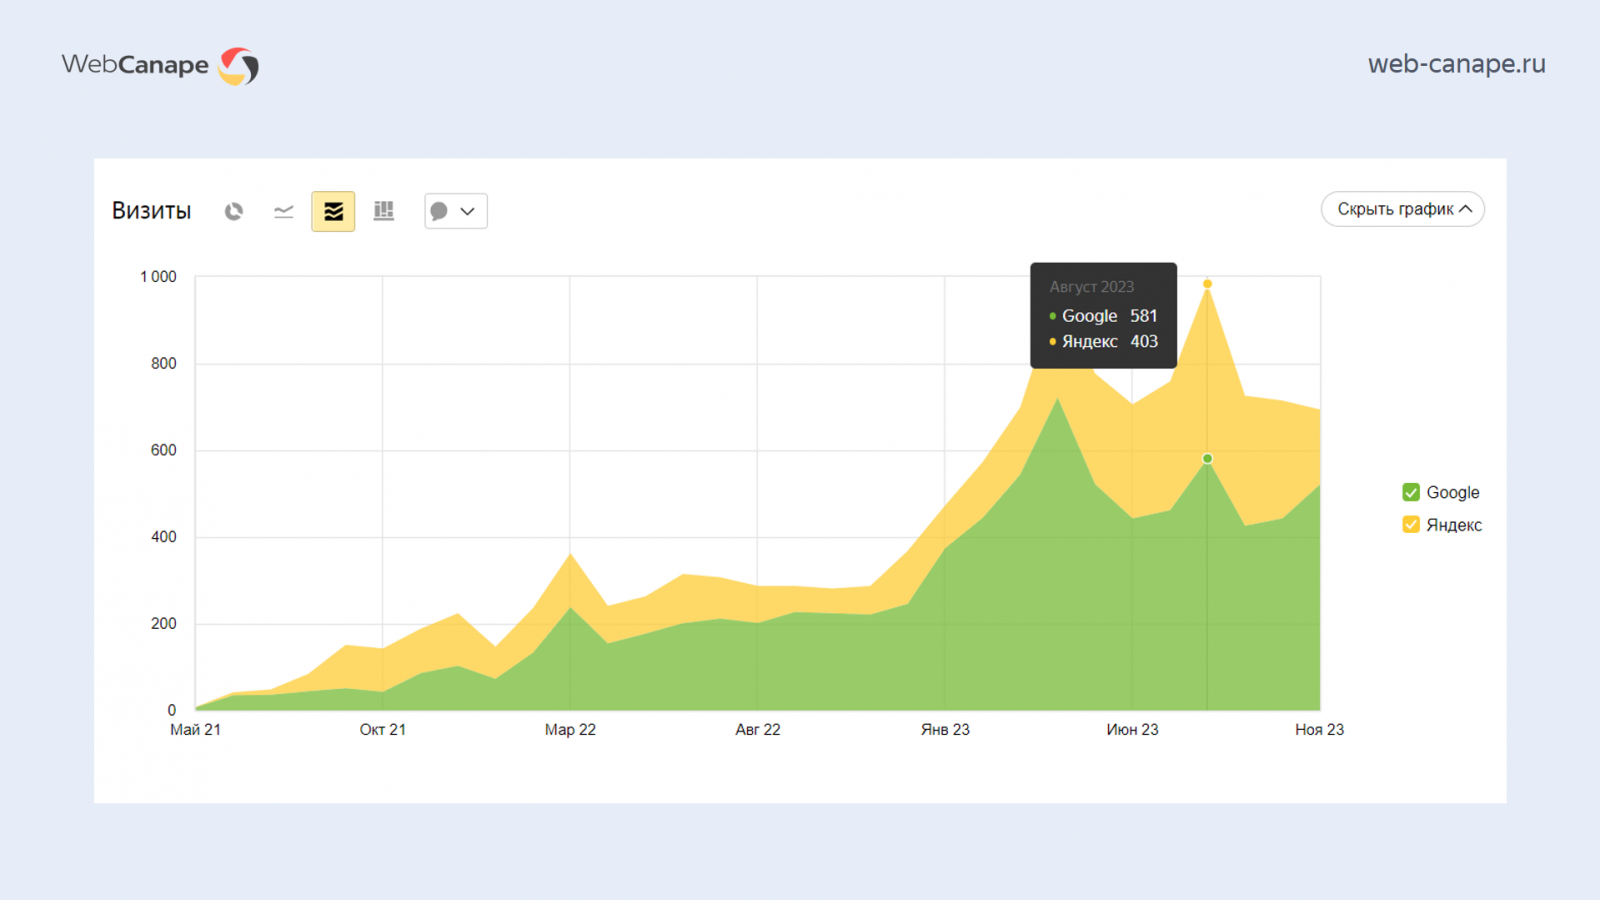Click the Визиты chart title

151,211
